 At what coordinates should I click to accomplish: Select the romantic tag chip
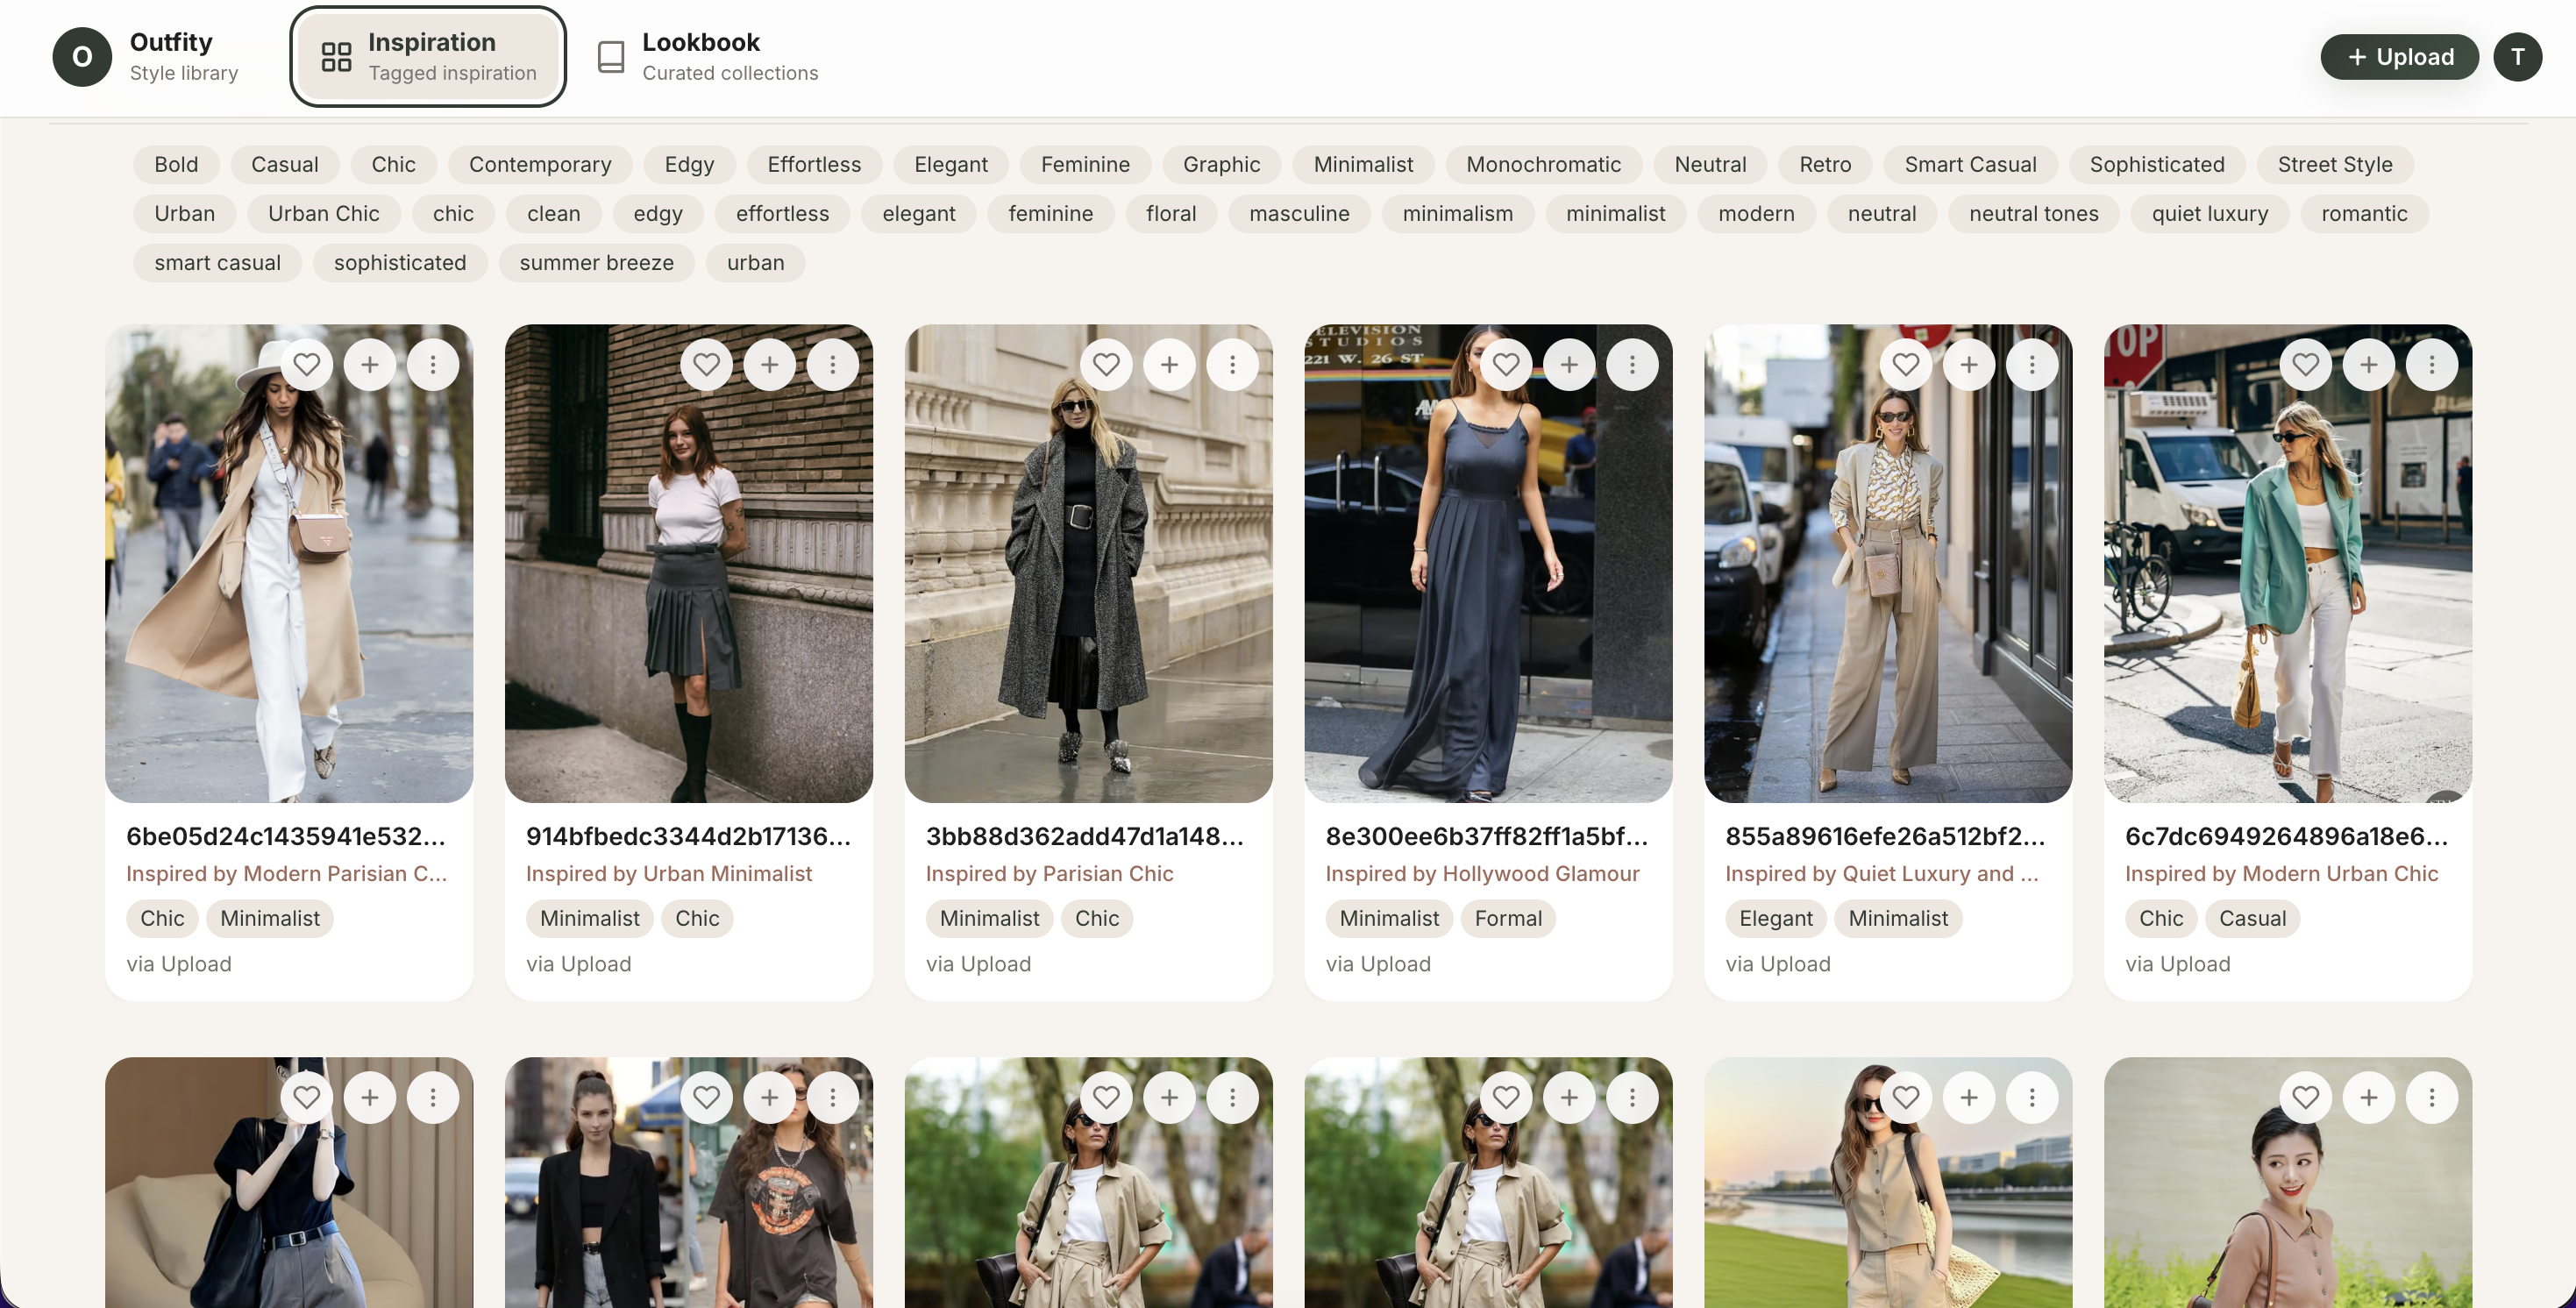click(2364, 214)
